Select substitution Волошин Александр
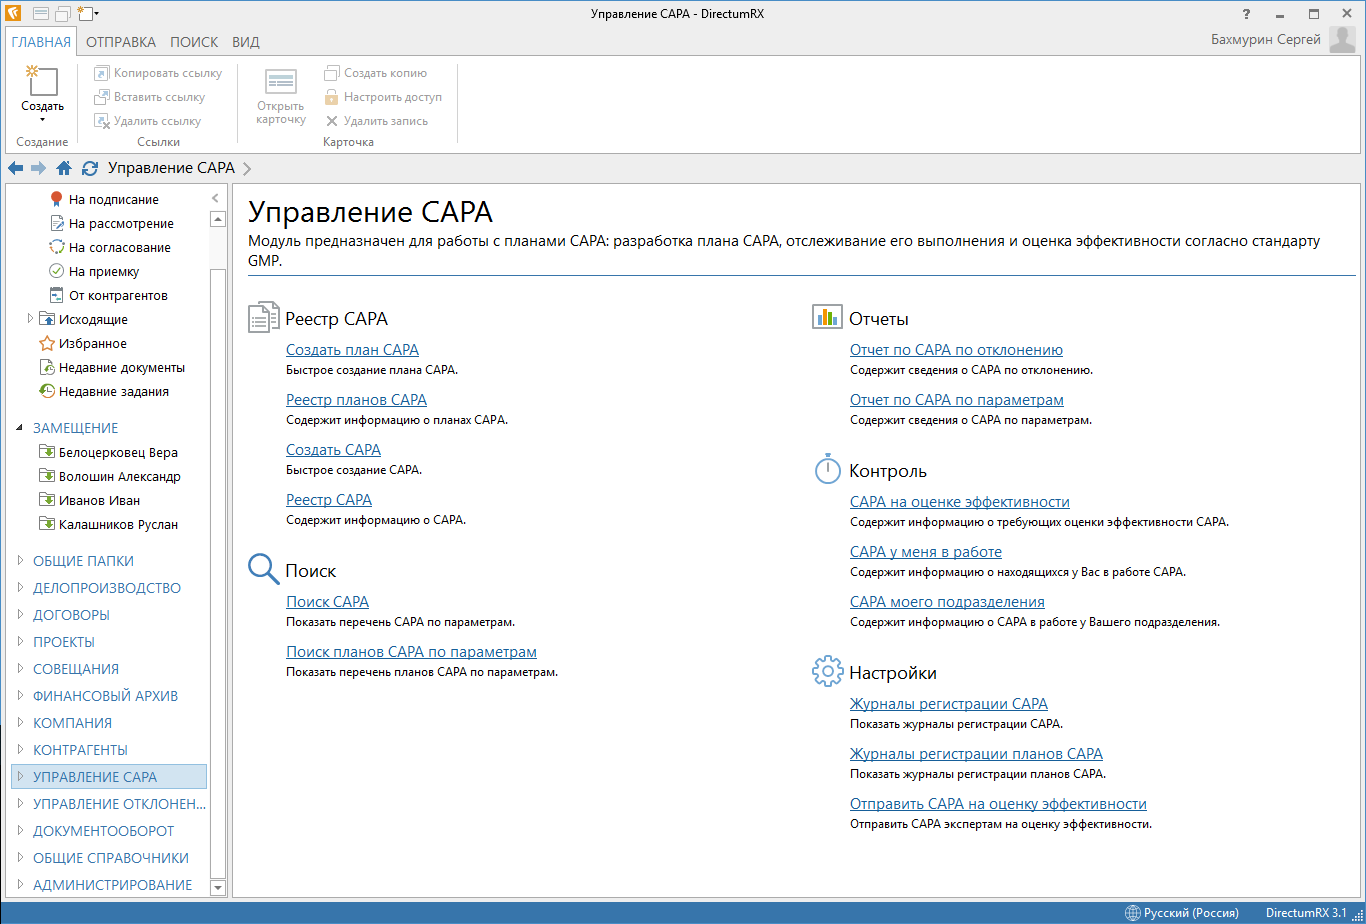Image resolution: width=1366 pixels, height=924 pixels. coord(110,477)
